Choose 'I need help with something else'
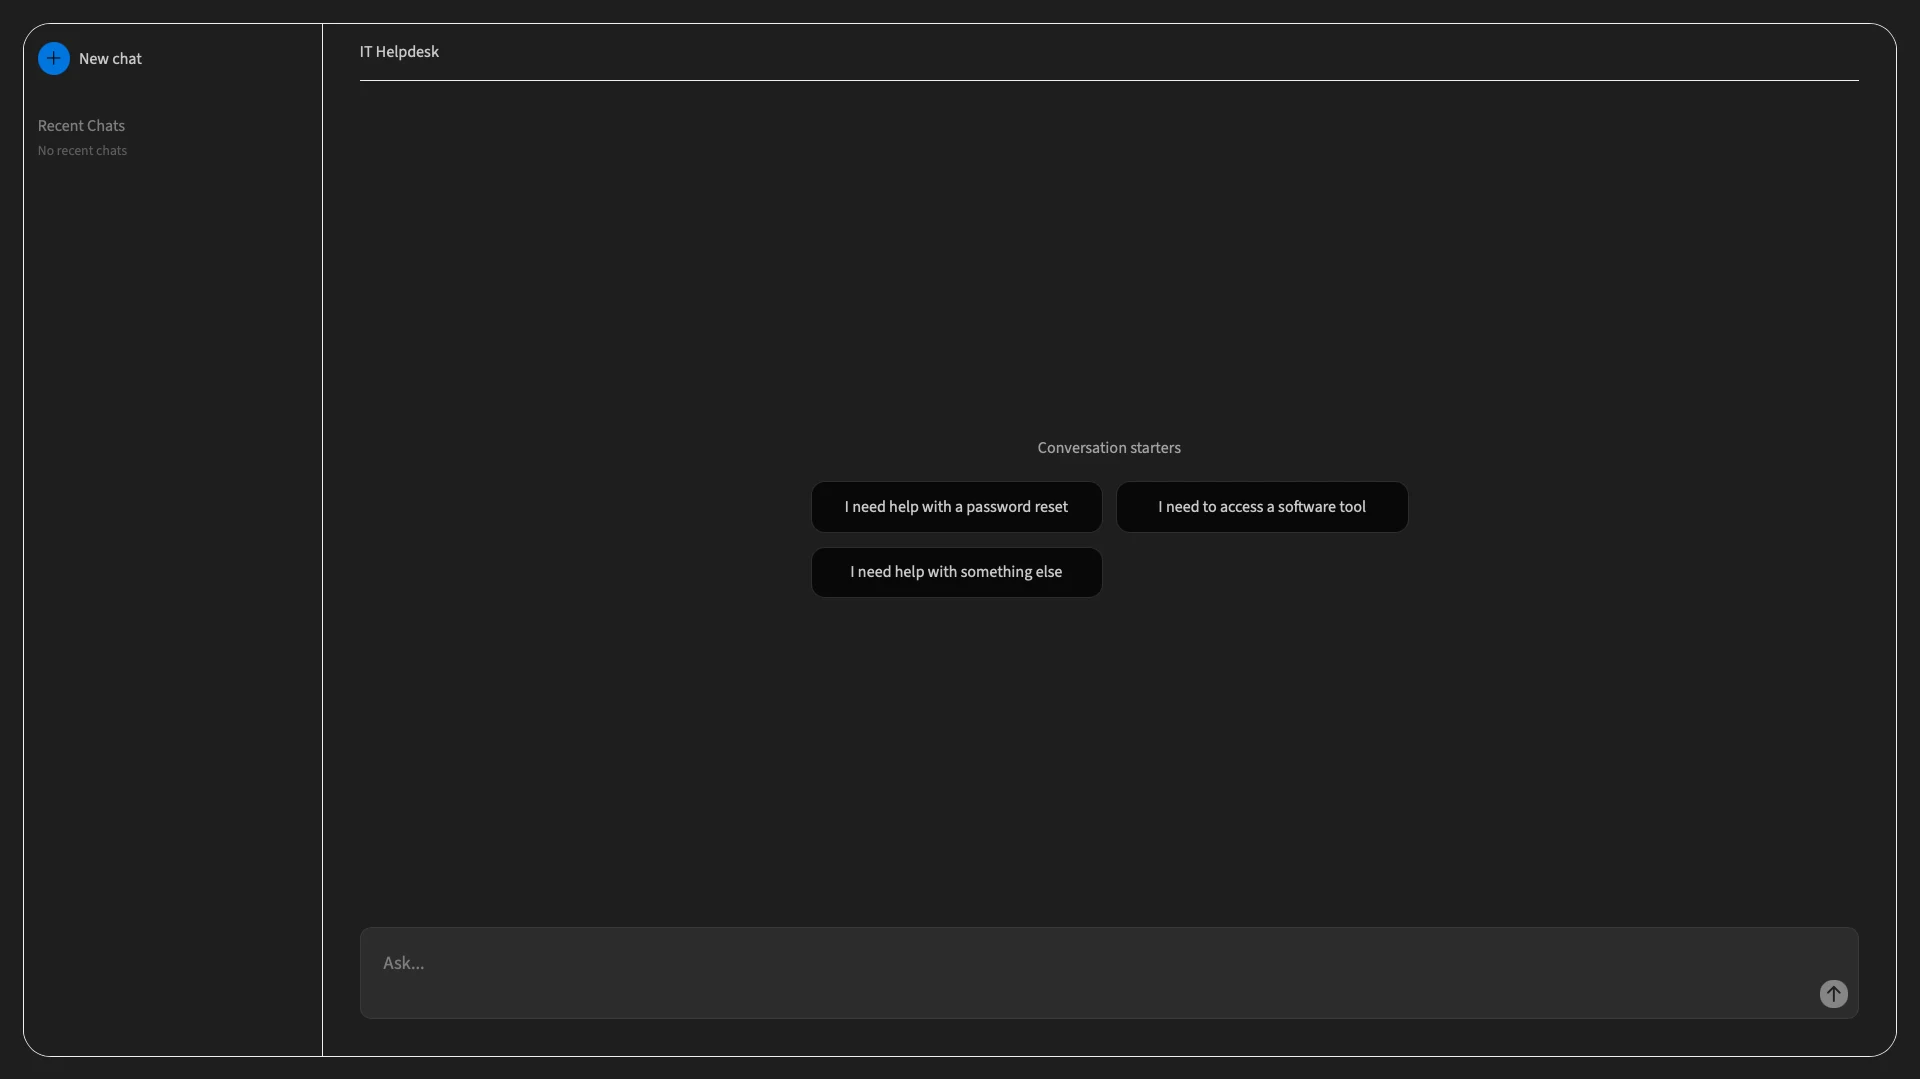Image resolution: width=1920 pixels, height=1079 pixels. click(x=956, y=572)
